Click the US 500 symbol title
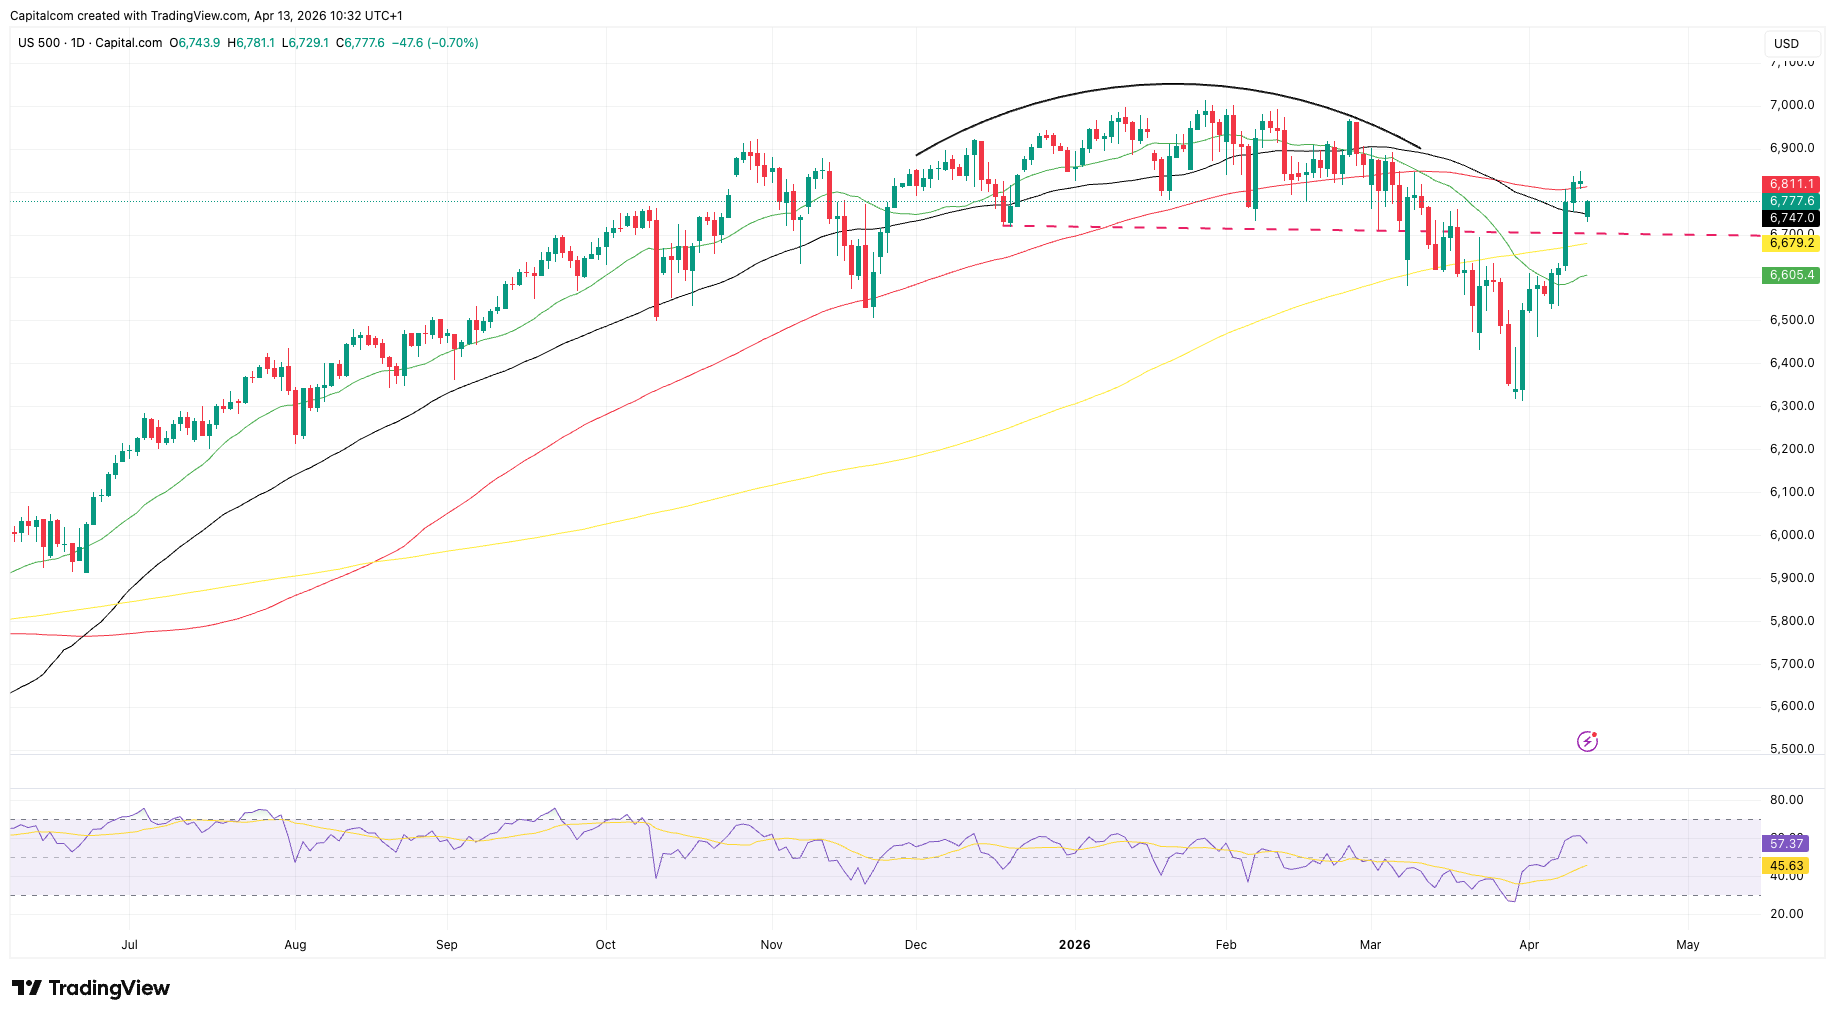This screenshot has width=1835, height=1018. (39, 43)
